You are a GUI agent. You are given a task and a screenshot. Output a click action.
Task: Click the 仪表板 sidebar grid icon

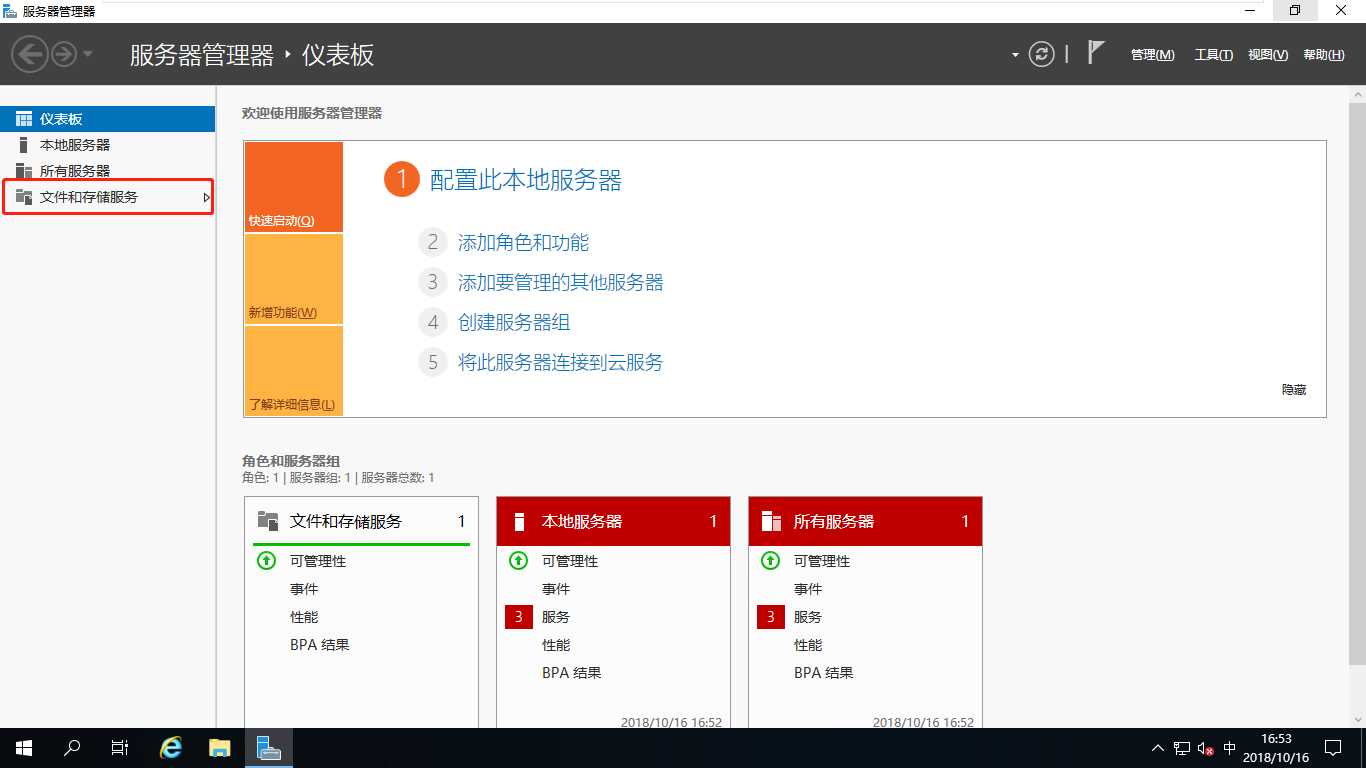(24, 119)
